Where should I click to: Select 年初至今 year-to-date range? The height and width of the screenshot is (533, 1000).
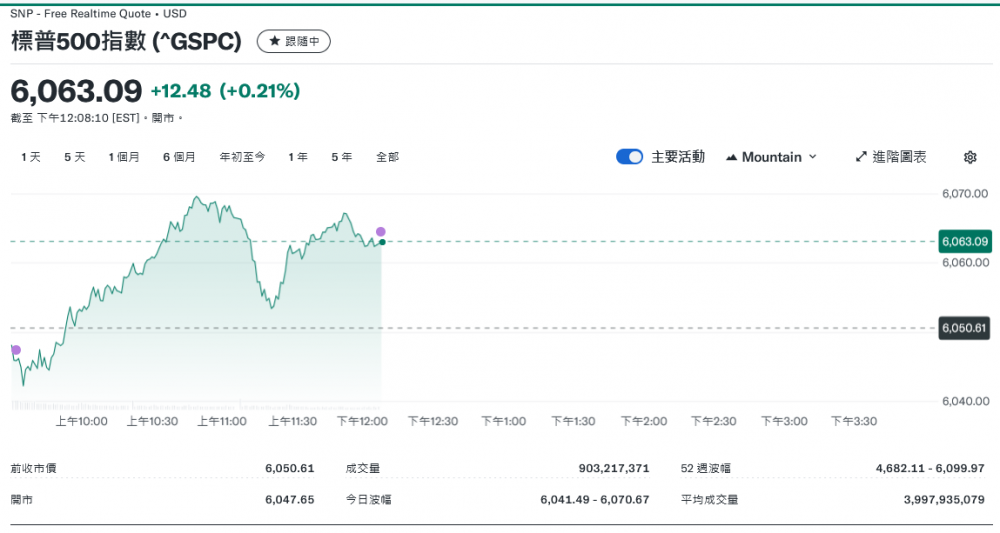[242, 157]
